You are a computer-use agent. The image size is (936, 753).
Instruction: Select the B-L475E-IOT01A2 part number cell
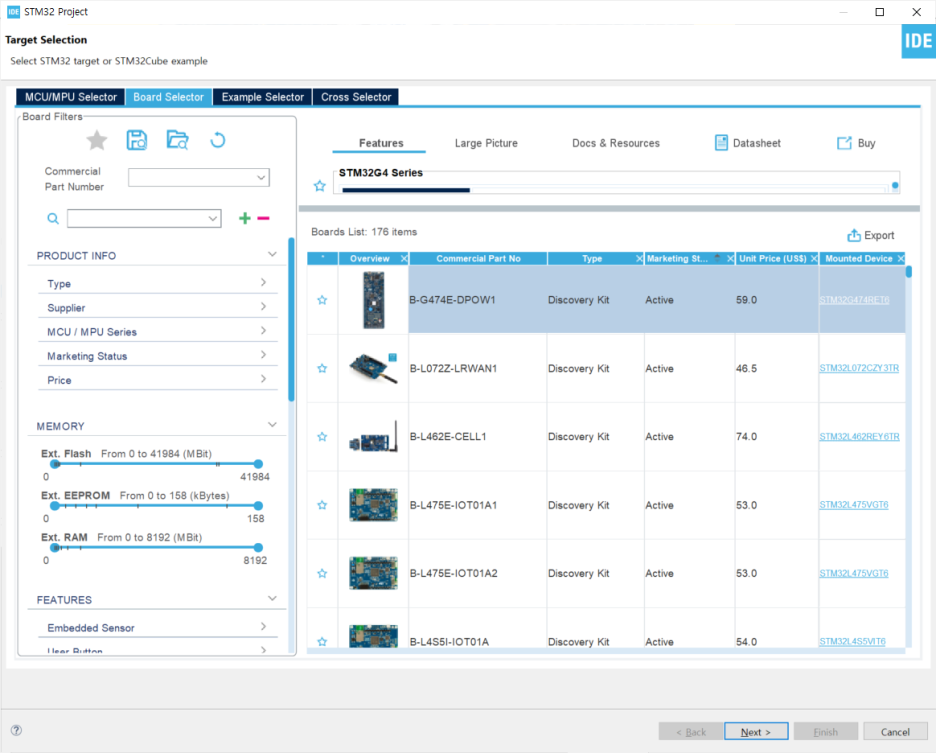click(478, 573)
